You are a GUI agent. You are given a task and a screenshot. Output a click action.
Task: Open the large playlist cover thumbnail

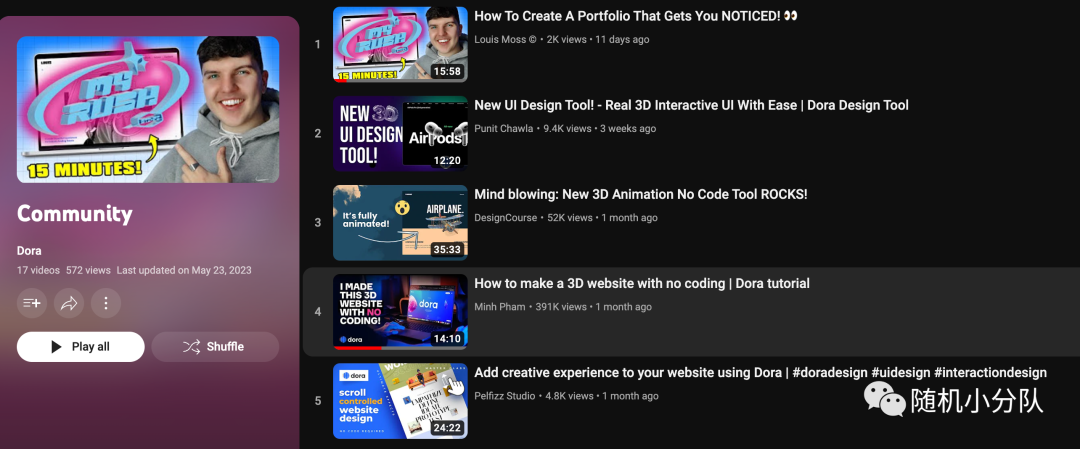coord(148,109)
